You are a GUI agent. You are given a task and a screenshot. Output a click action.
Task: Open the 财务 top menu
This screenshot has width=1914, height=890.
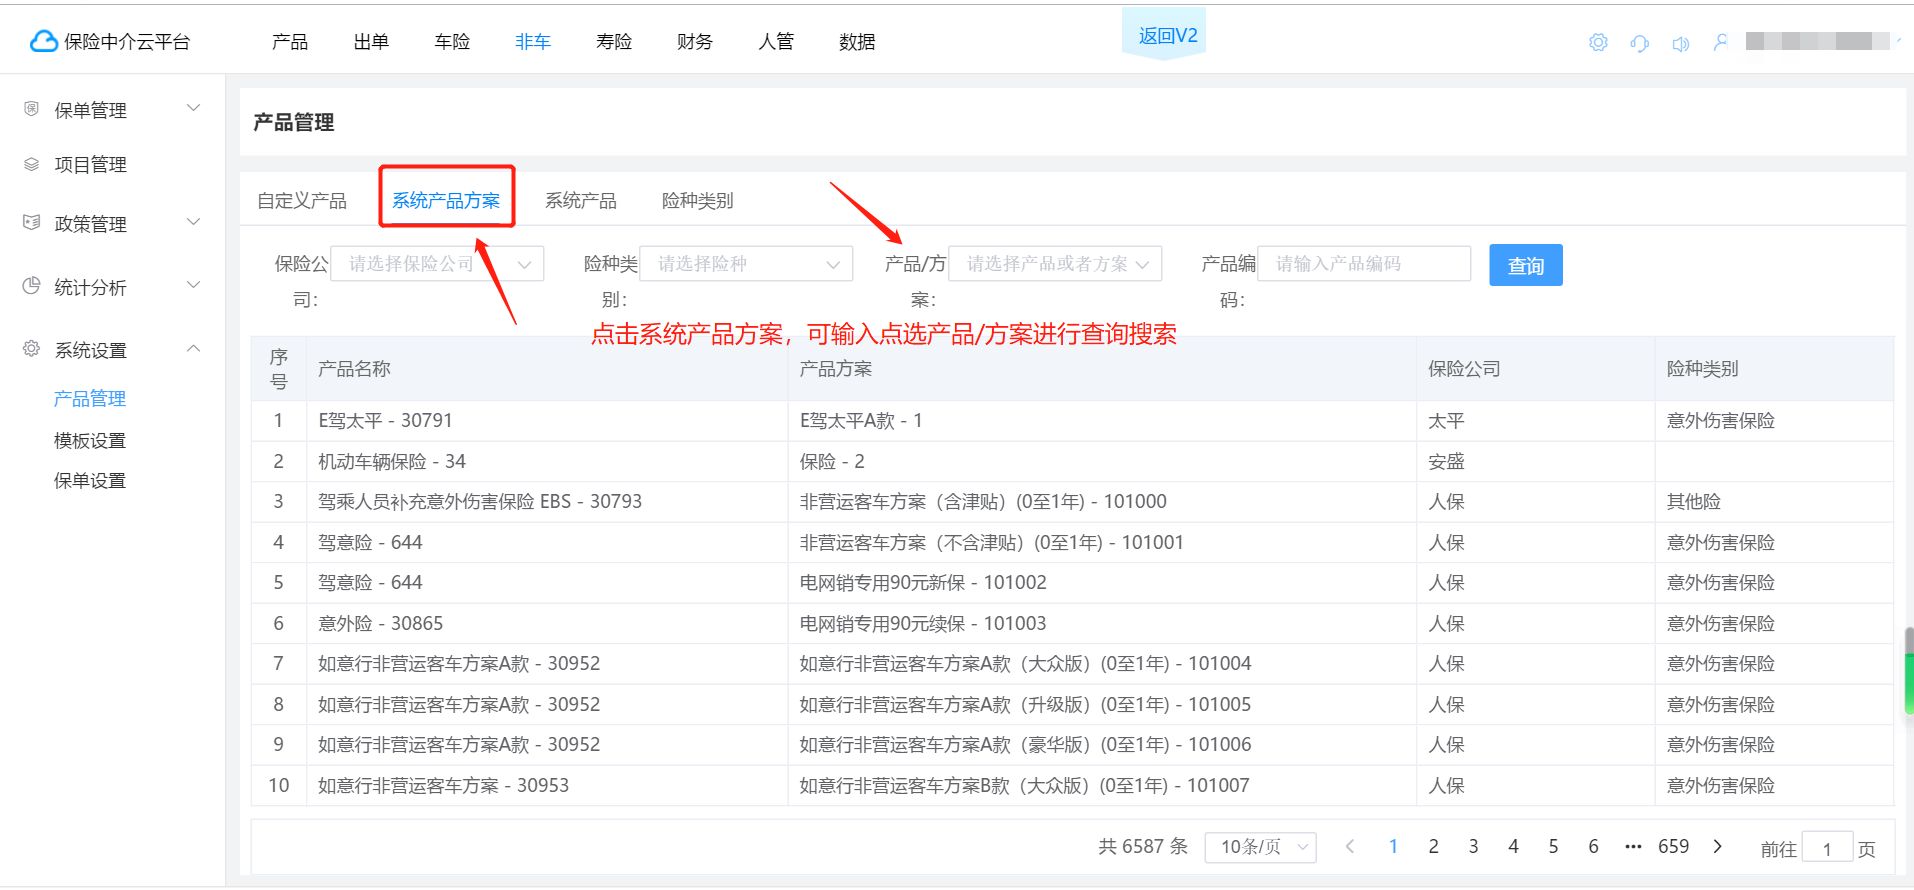(x=695, y=42)
